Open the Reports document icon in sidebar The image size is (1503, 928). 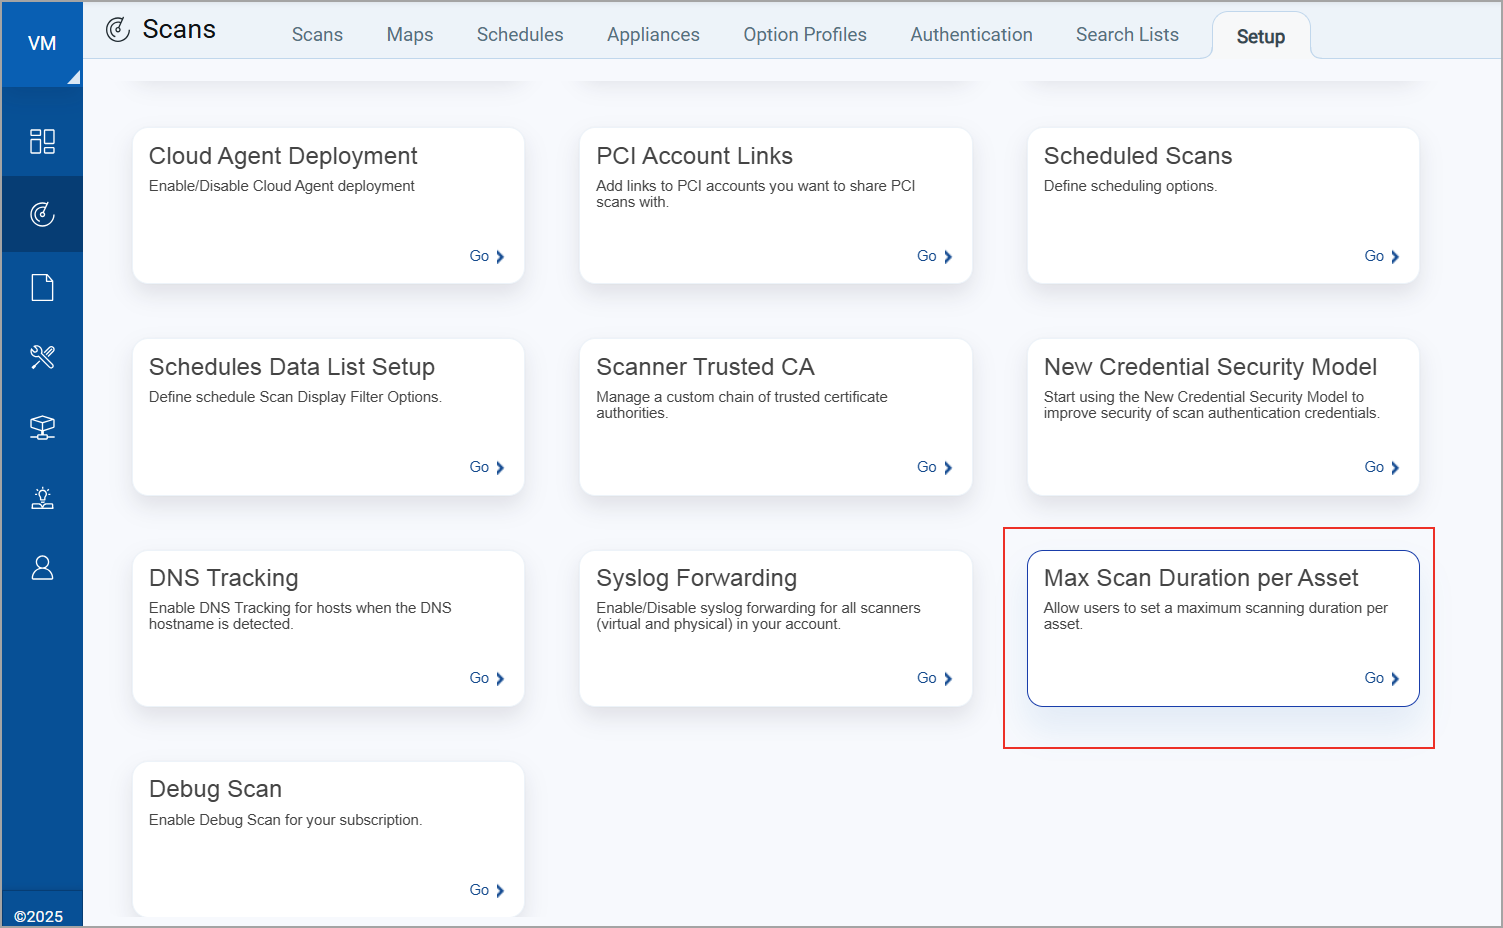[x=42, y=288]
